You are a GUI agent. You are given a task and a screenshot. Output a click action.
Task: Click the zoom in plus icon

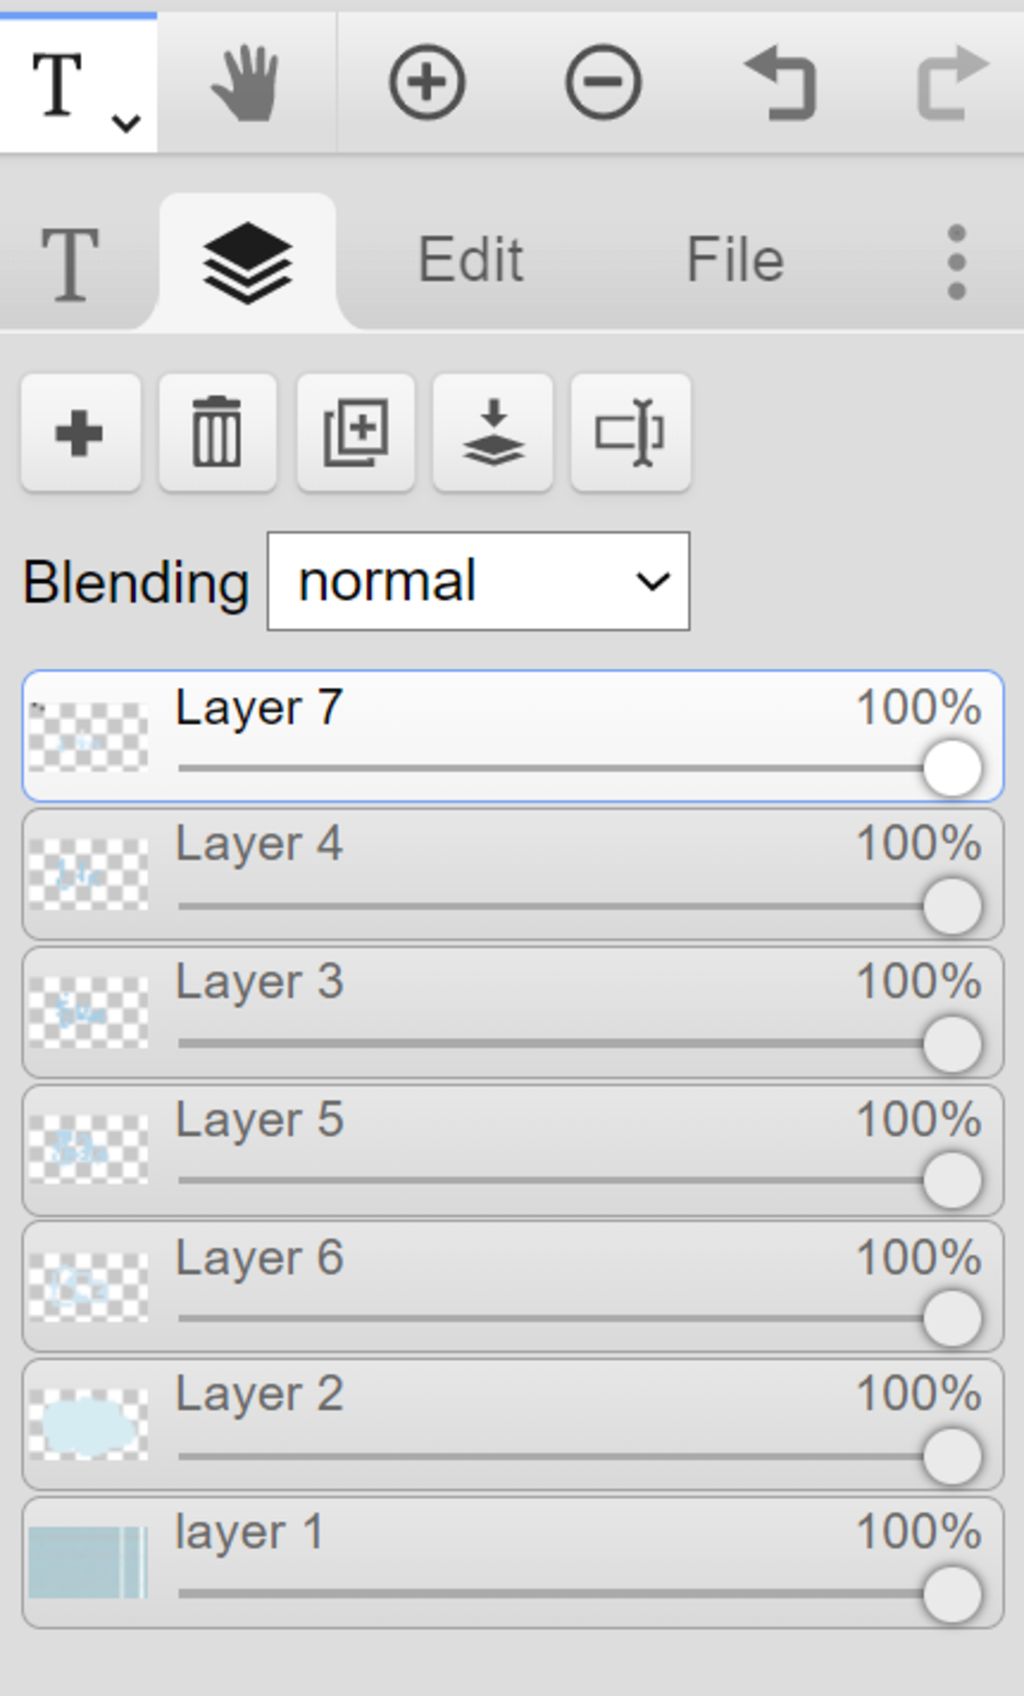click(427, 82)
